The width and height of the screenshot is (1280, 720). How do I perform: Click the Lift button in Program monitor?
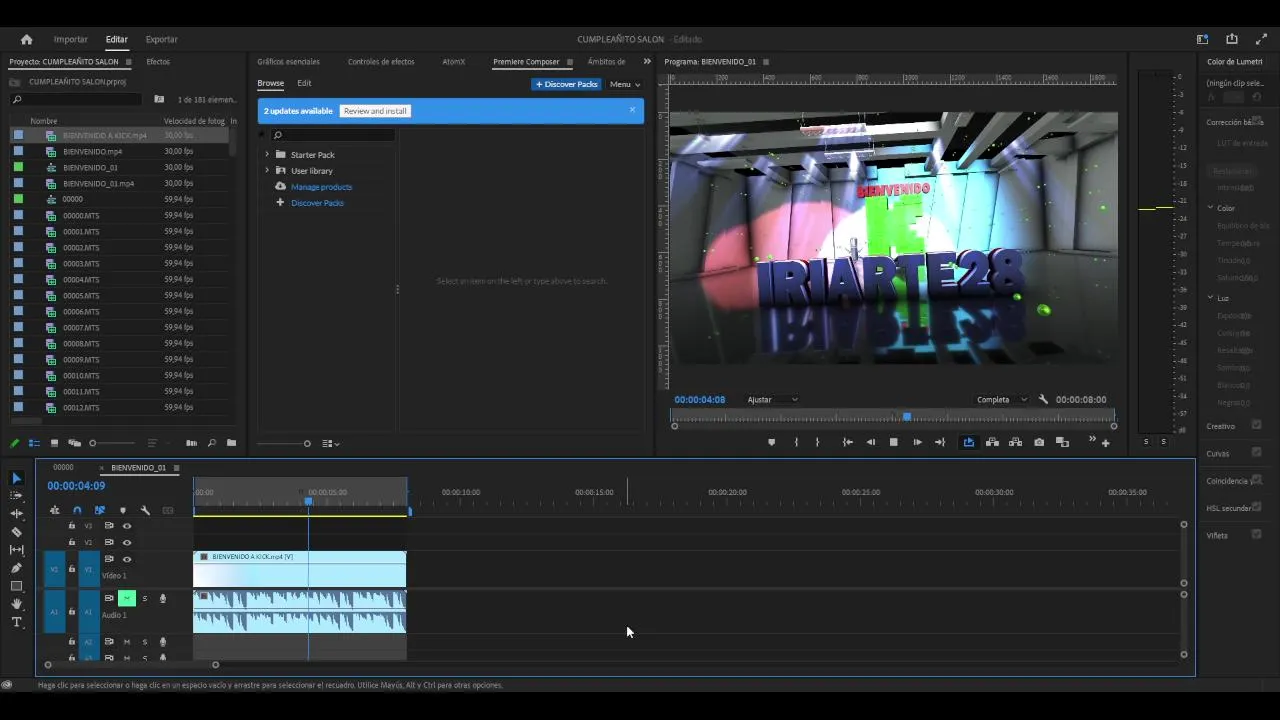pyautogui.click(x=992, y=442)
